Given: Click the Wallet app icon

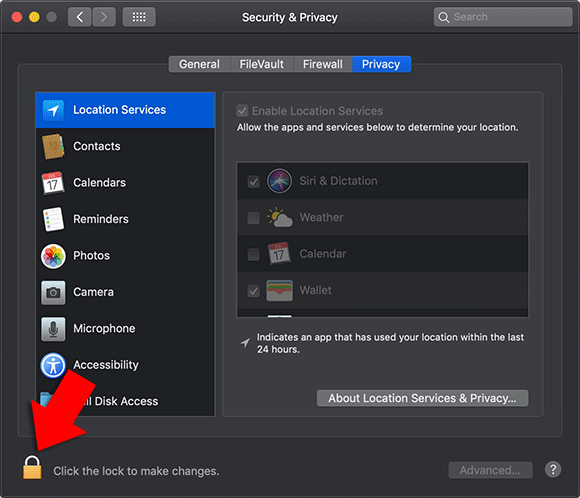Looking at the screenshot, I should click(279, 290).
